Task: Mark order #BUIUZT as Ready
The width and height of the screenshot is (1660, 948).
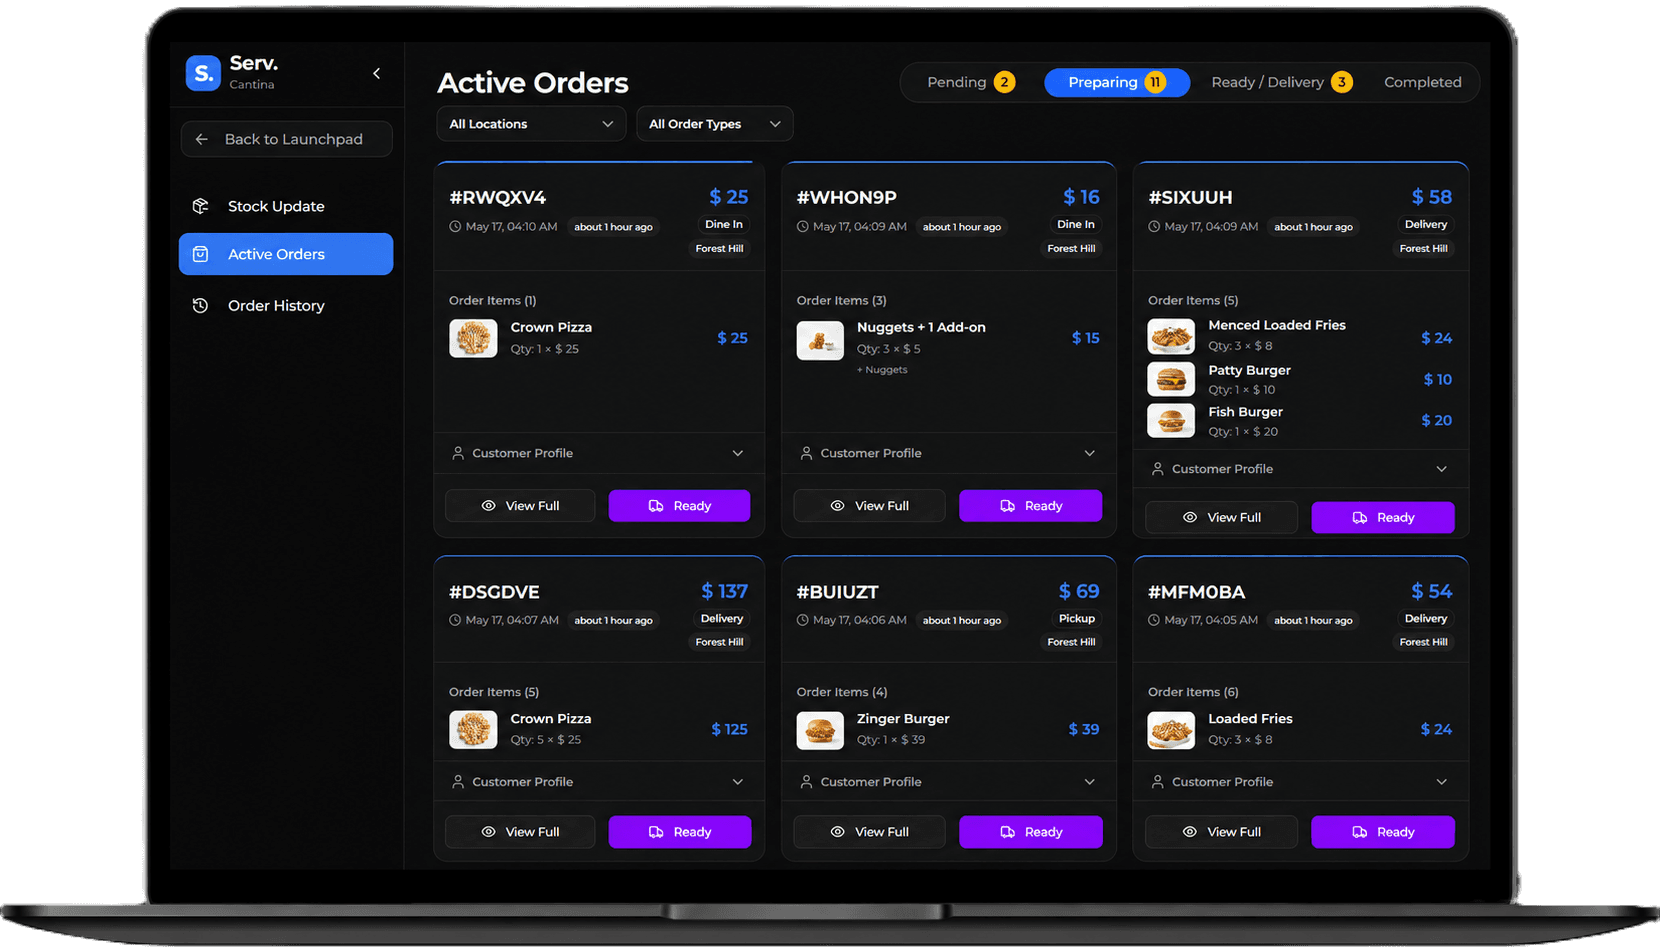Action: tap(1031, 832)
